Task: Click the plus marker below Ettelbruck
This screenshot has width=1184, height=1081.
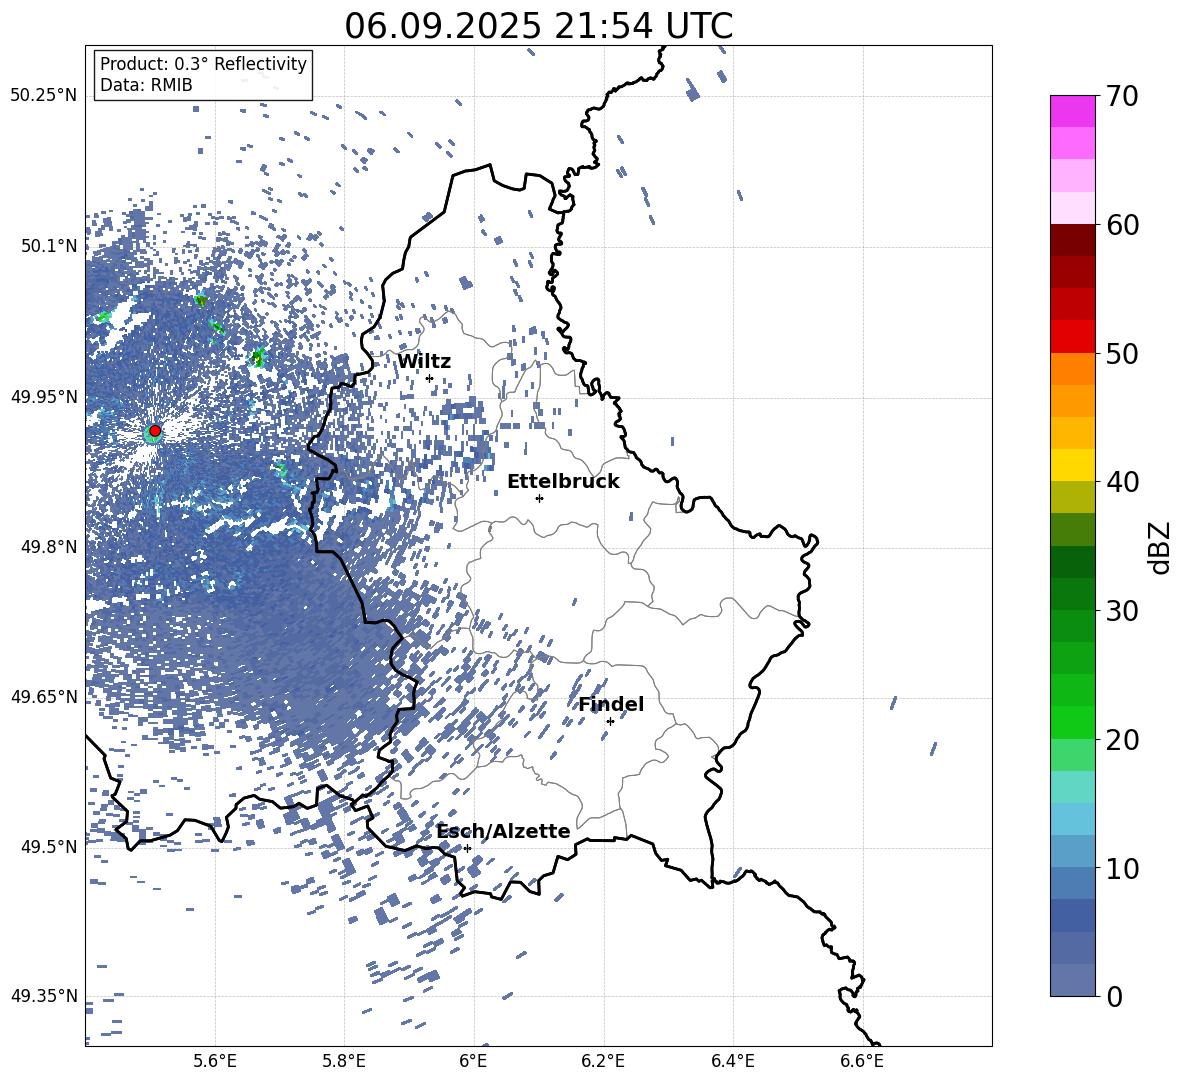Action: 539,498
